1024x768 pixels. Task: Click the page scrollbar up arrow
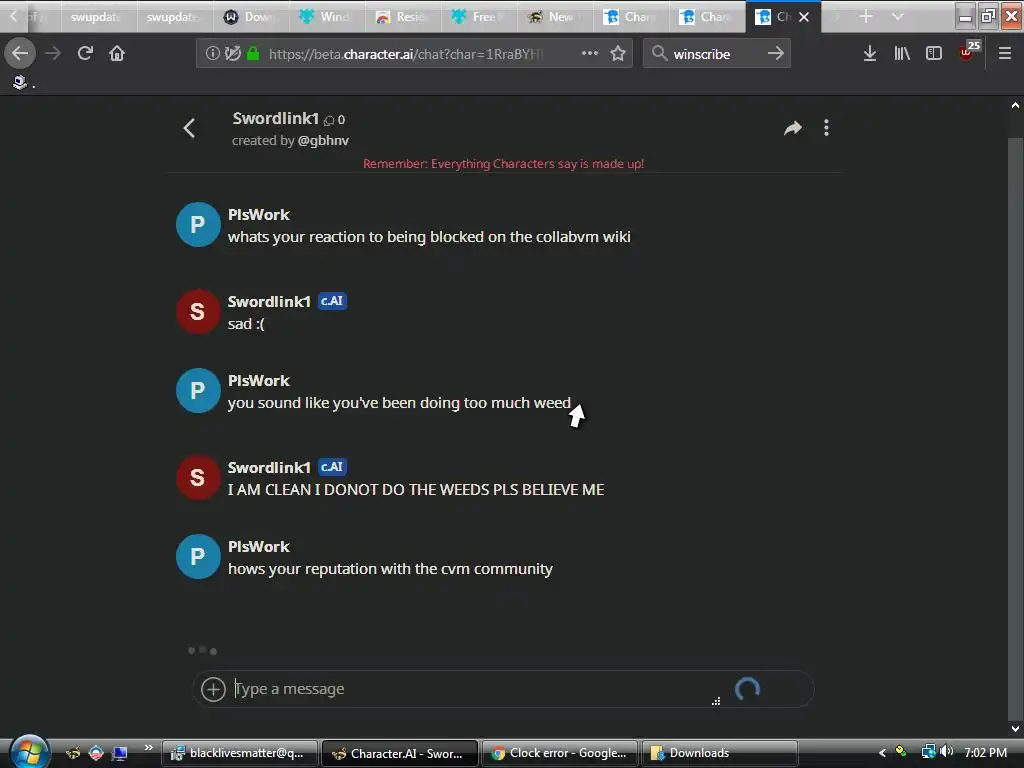point(1015,104)
